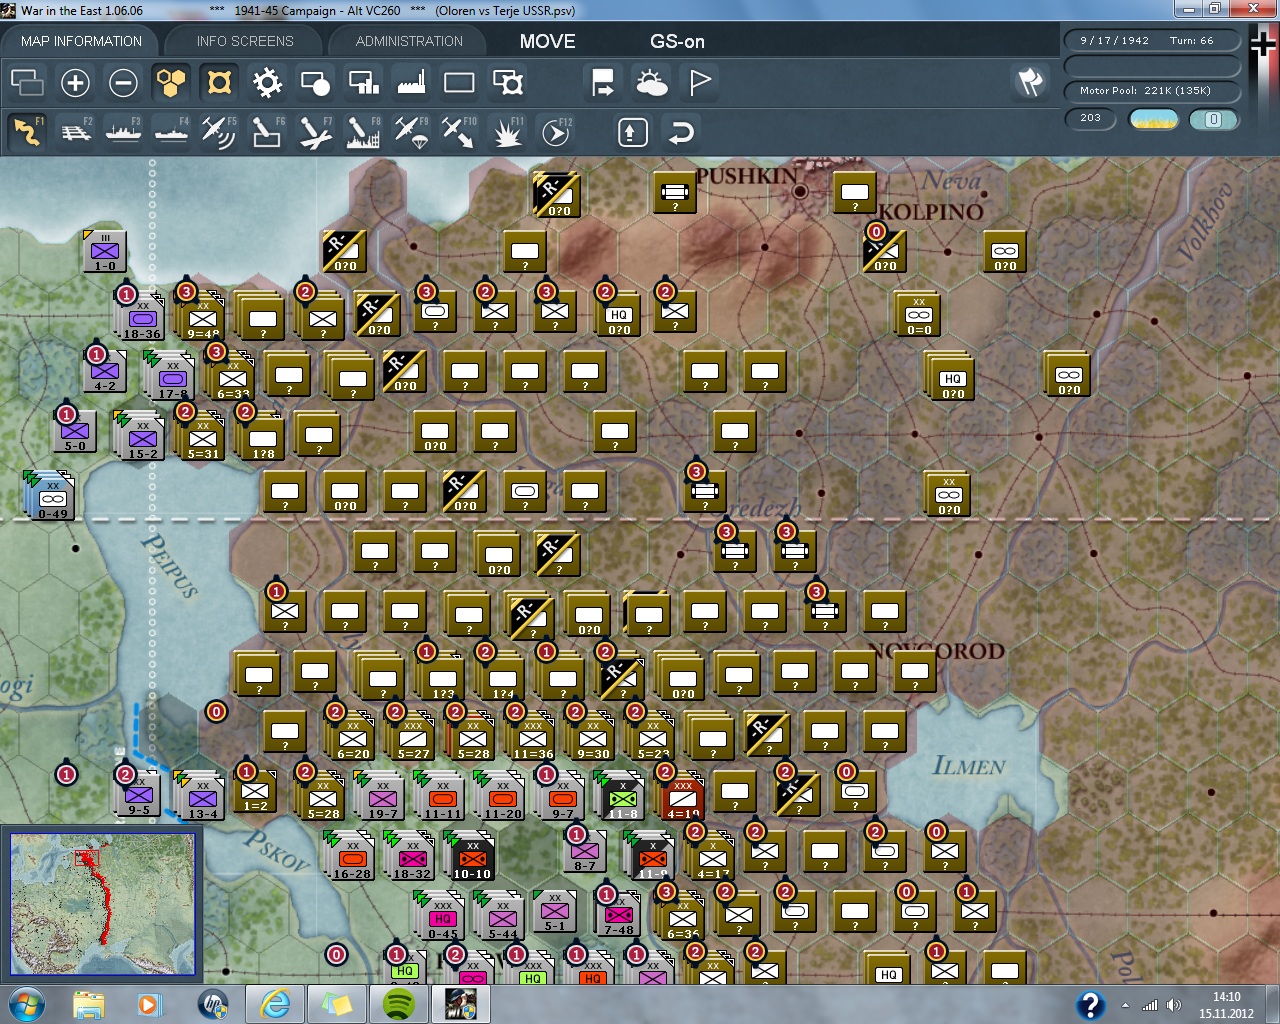This screenshot has height=1024, width=1280.
Task: Click the GS-on label
Action: tap(677, 41)
